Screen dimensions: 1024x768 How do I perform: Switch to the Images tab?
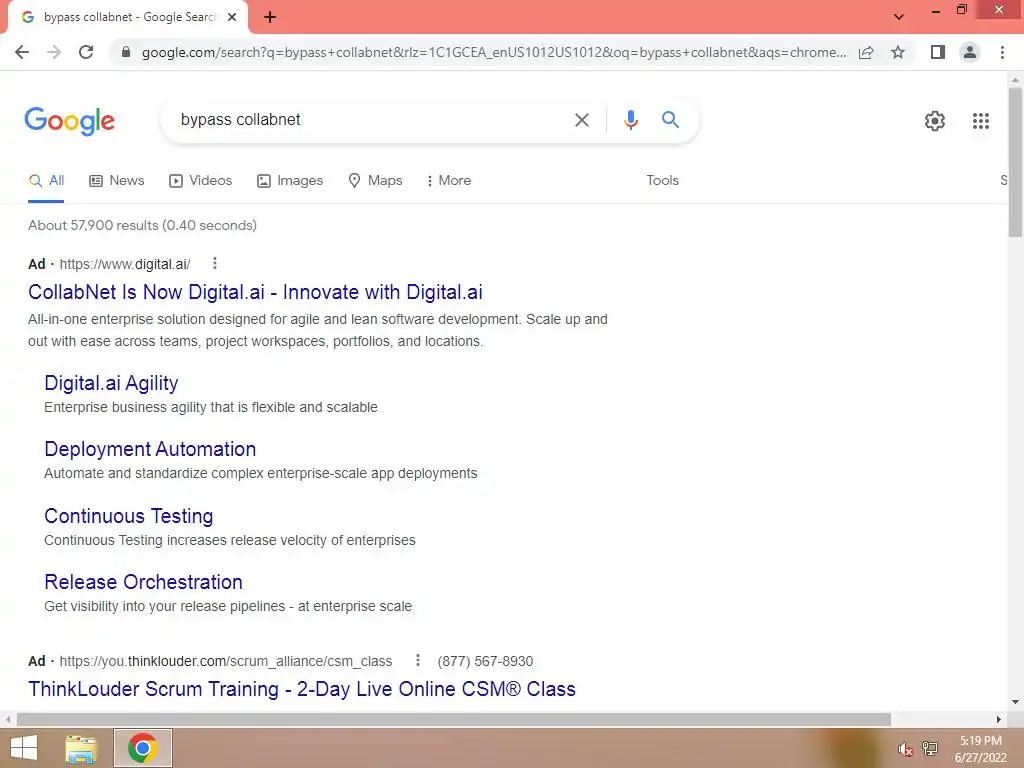point(290,181)
